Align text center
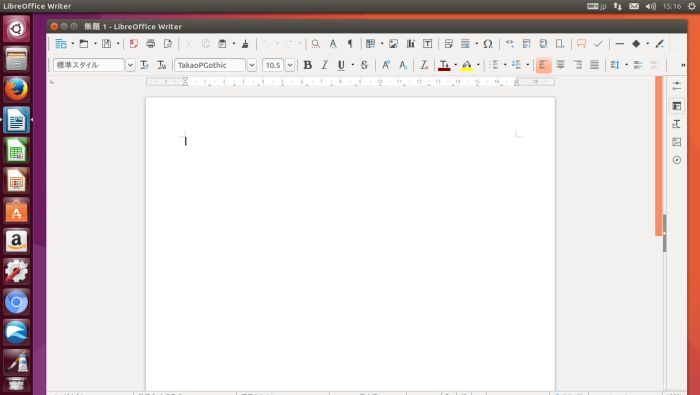This screenshot has height=395, width=700. [560, 65]
